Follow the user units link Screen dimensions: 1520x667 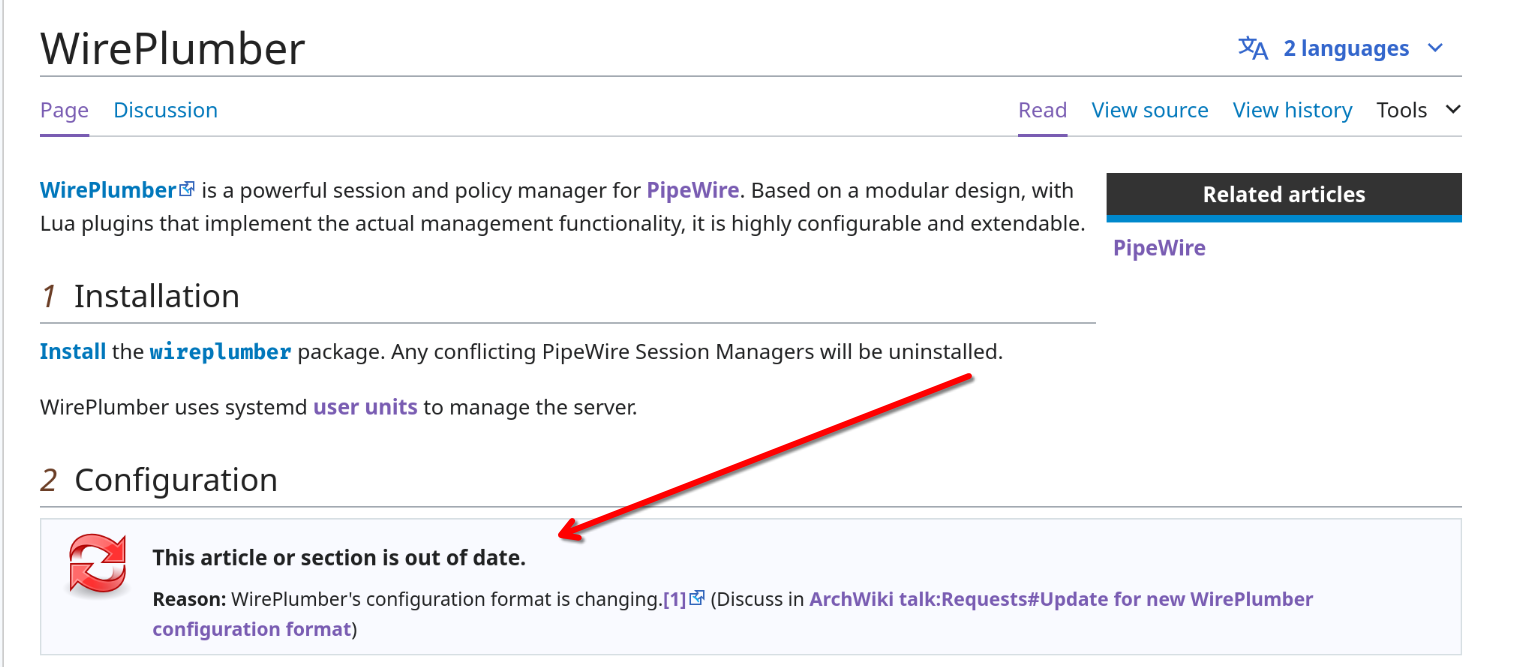point(365,408)
